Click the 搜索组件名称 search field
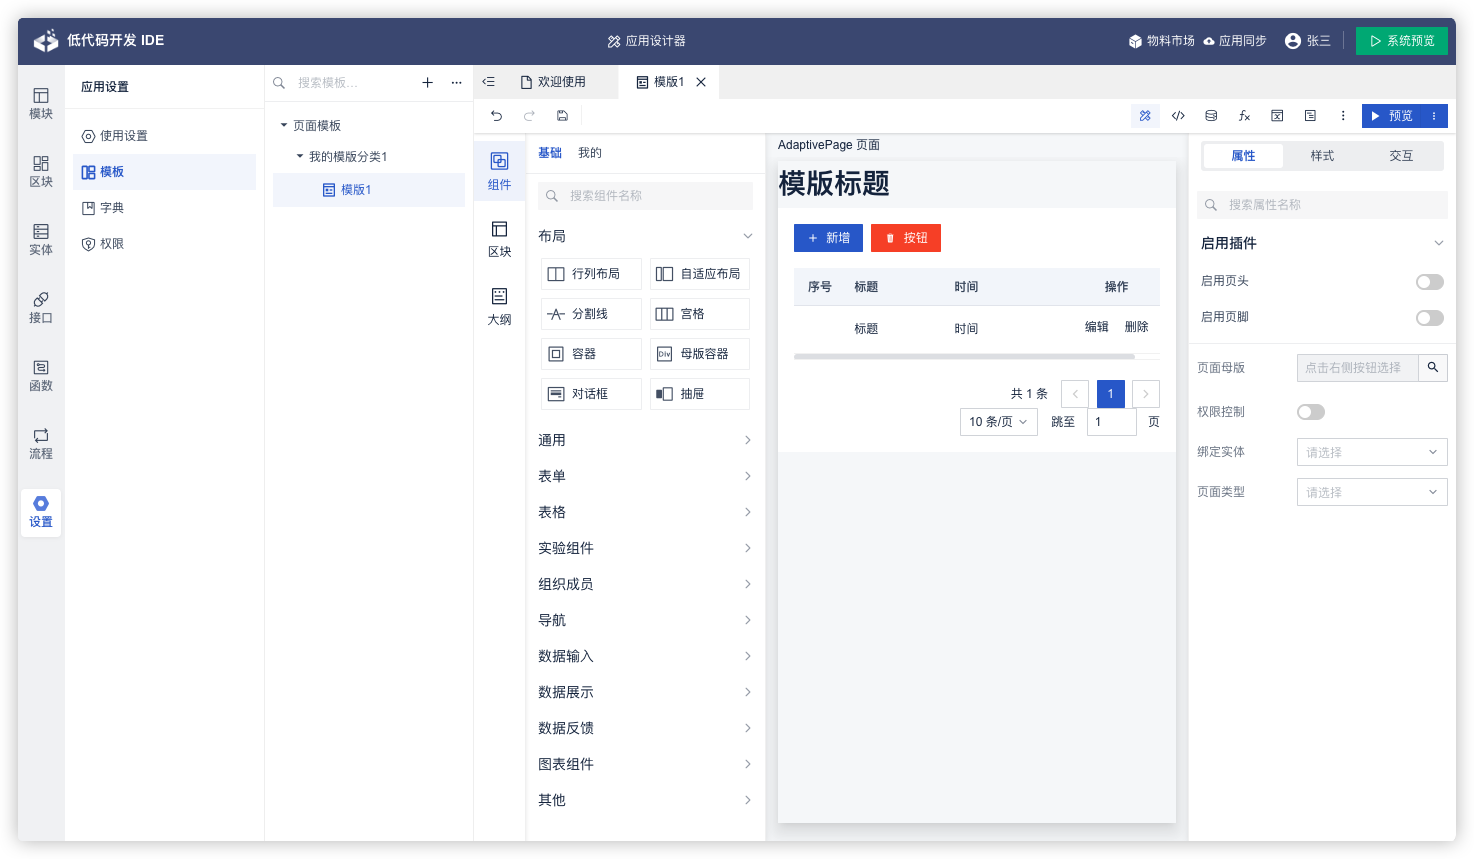Viewport: 1474px width, 859px height. [x=655, y=196]
